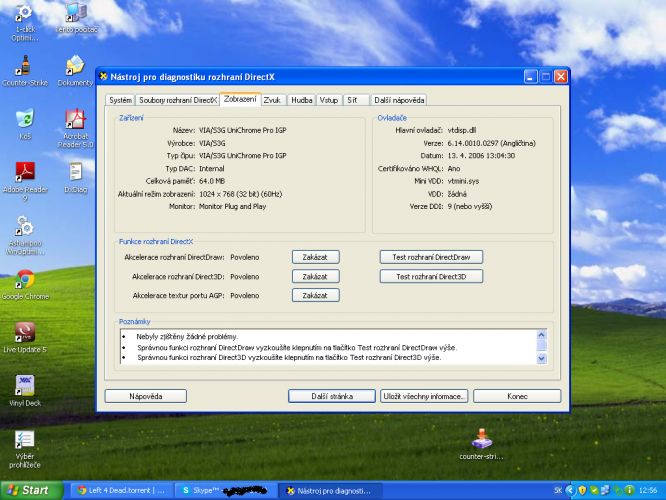Switch to the Síť tab

(356, 100)
